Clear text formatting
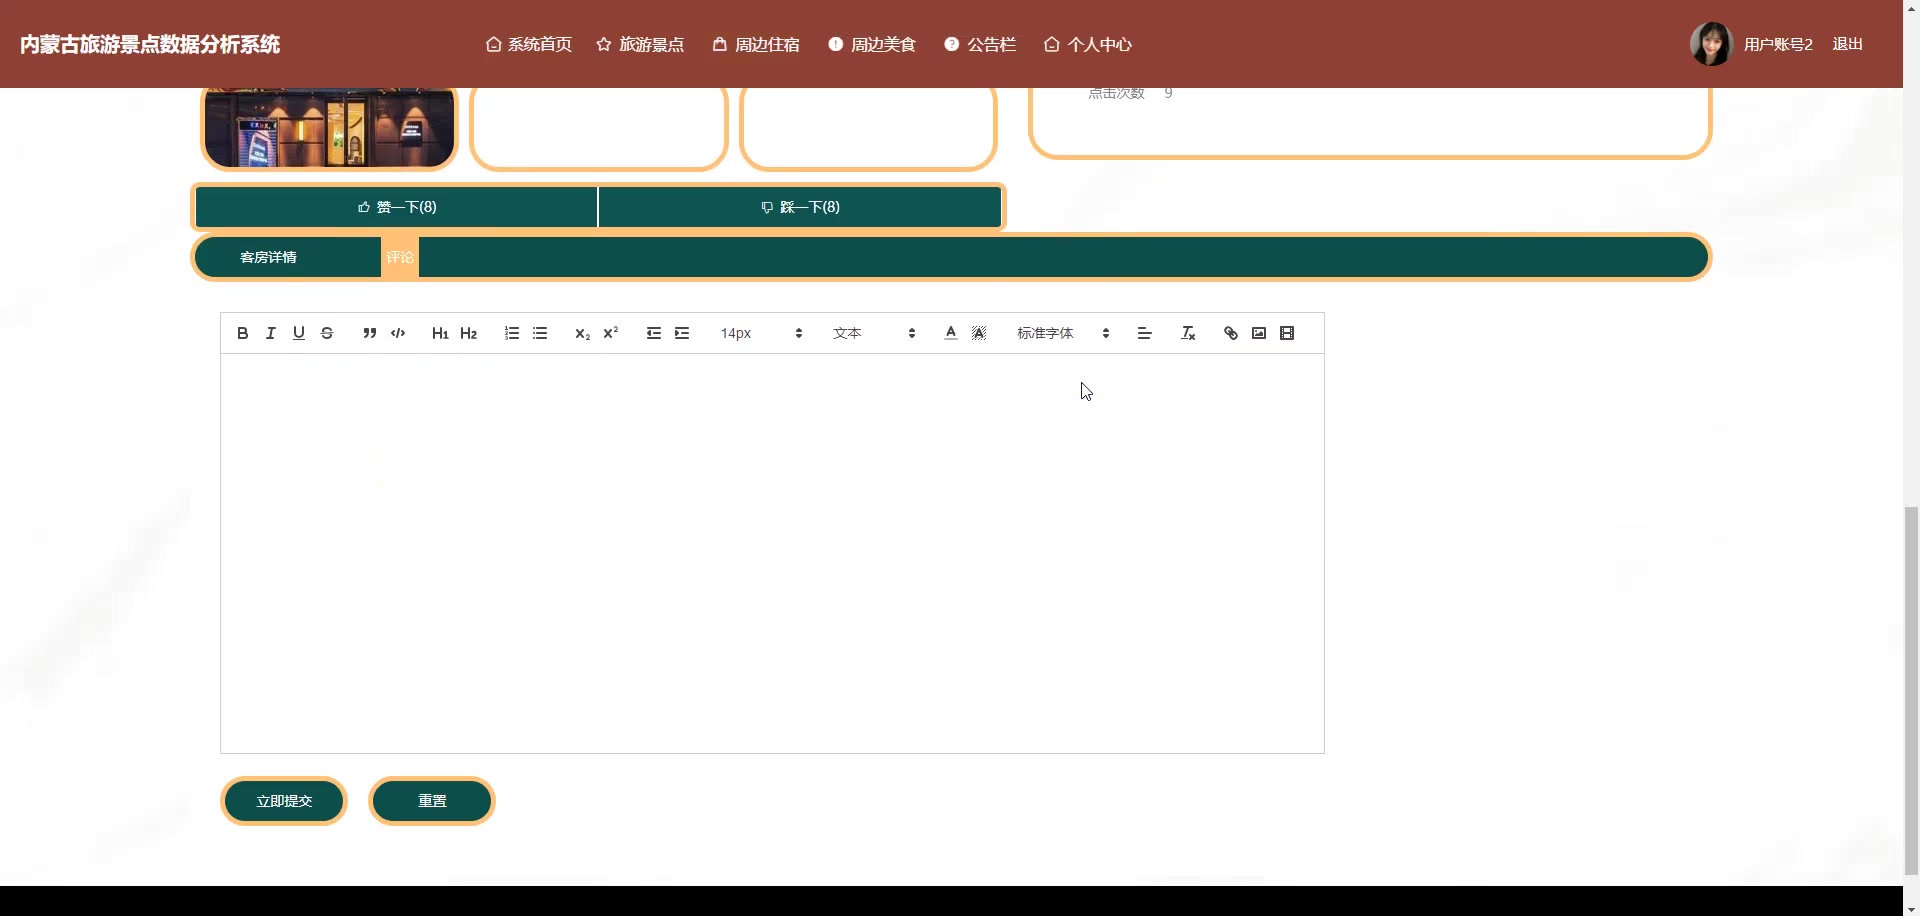Image resolution: width=1920 pixels, height=916 pixels. 1188,333
